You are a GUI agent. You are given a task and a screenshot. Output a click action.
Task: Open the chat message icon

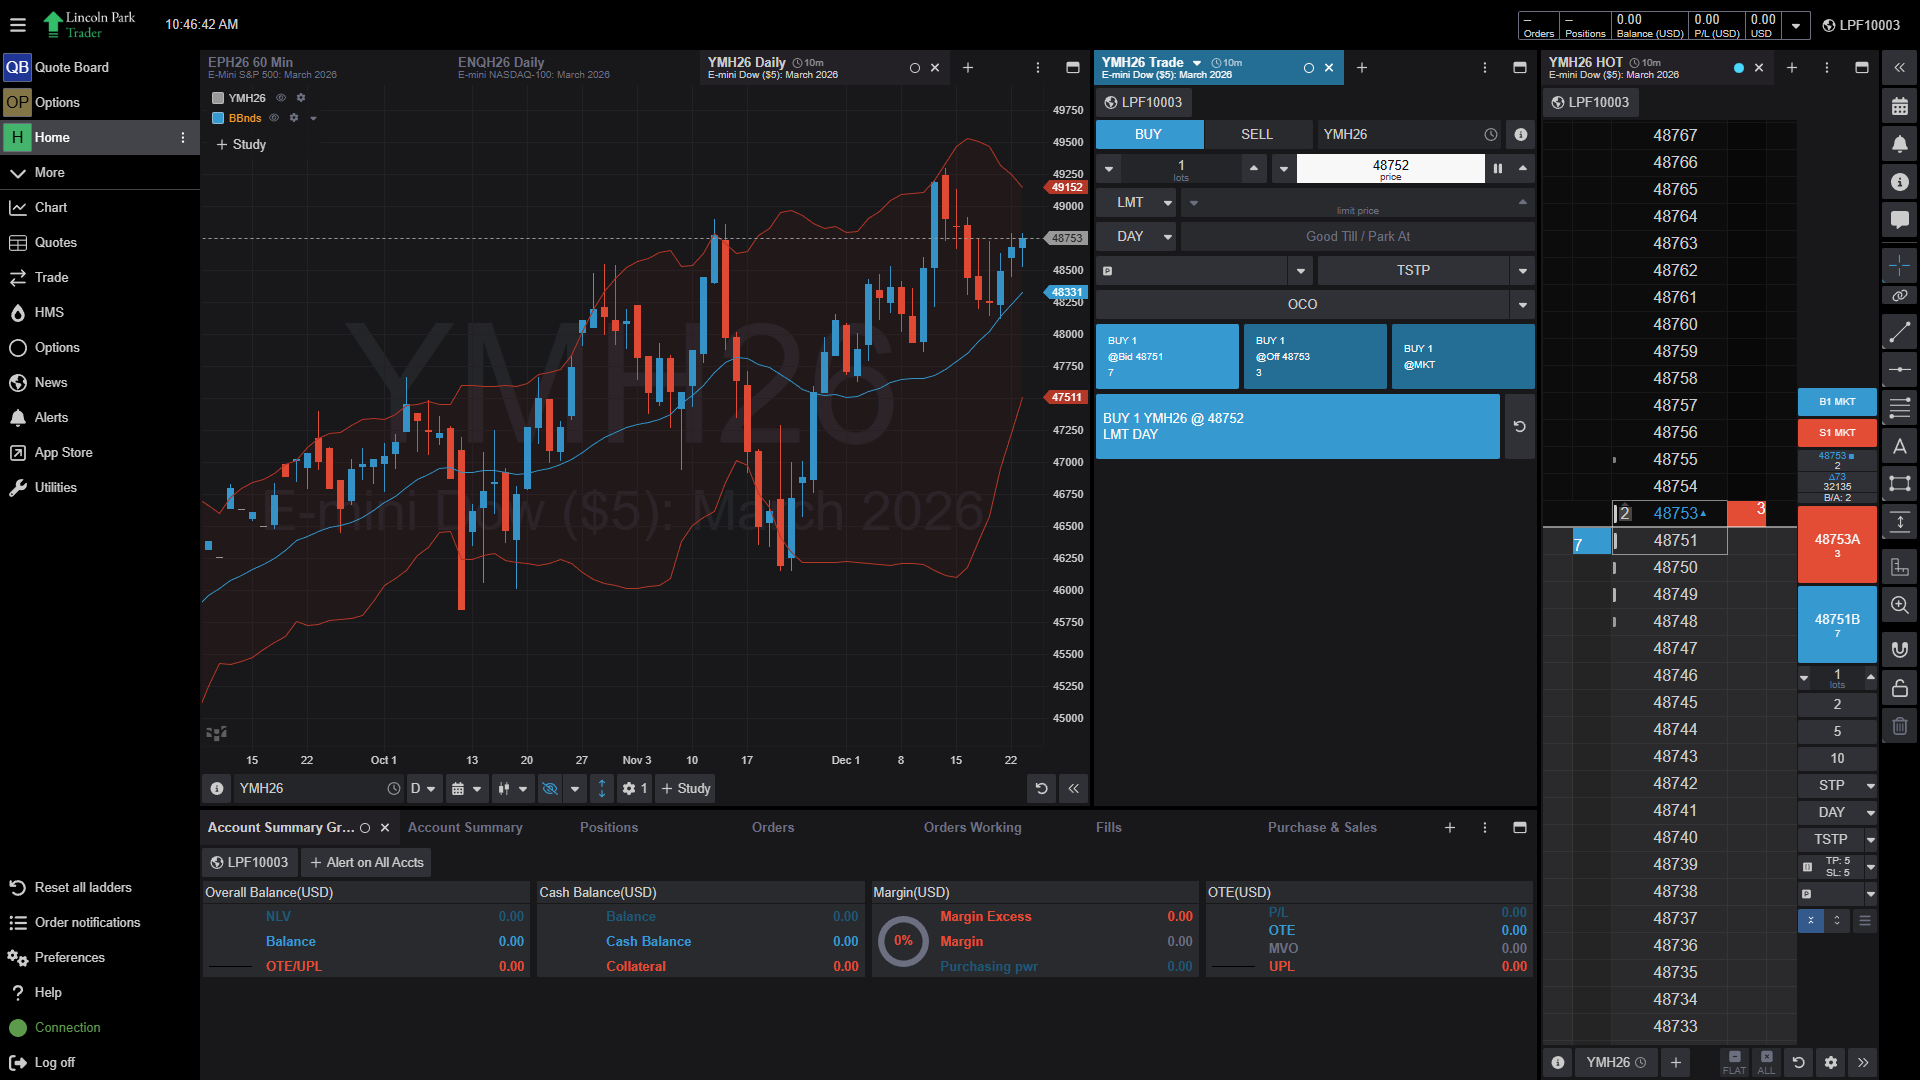[x=1900, y=219]
